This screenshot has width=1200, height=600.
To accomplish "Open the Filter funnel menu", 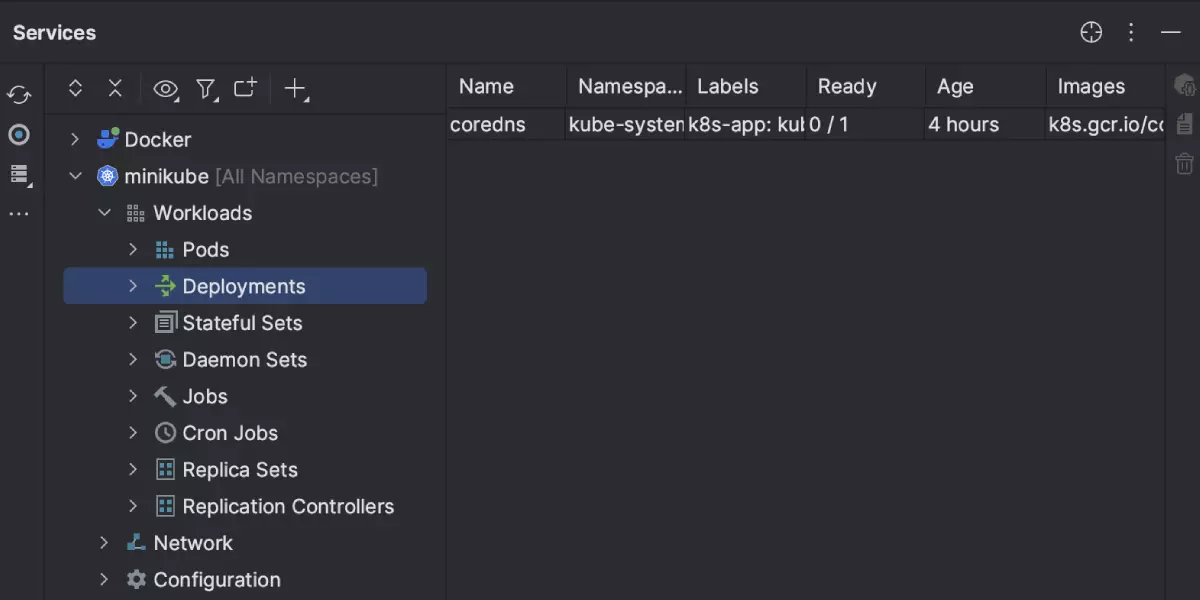I will (x=206, y=90).
